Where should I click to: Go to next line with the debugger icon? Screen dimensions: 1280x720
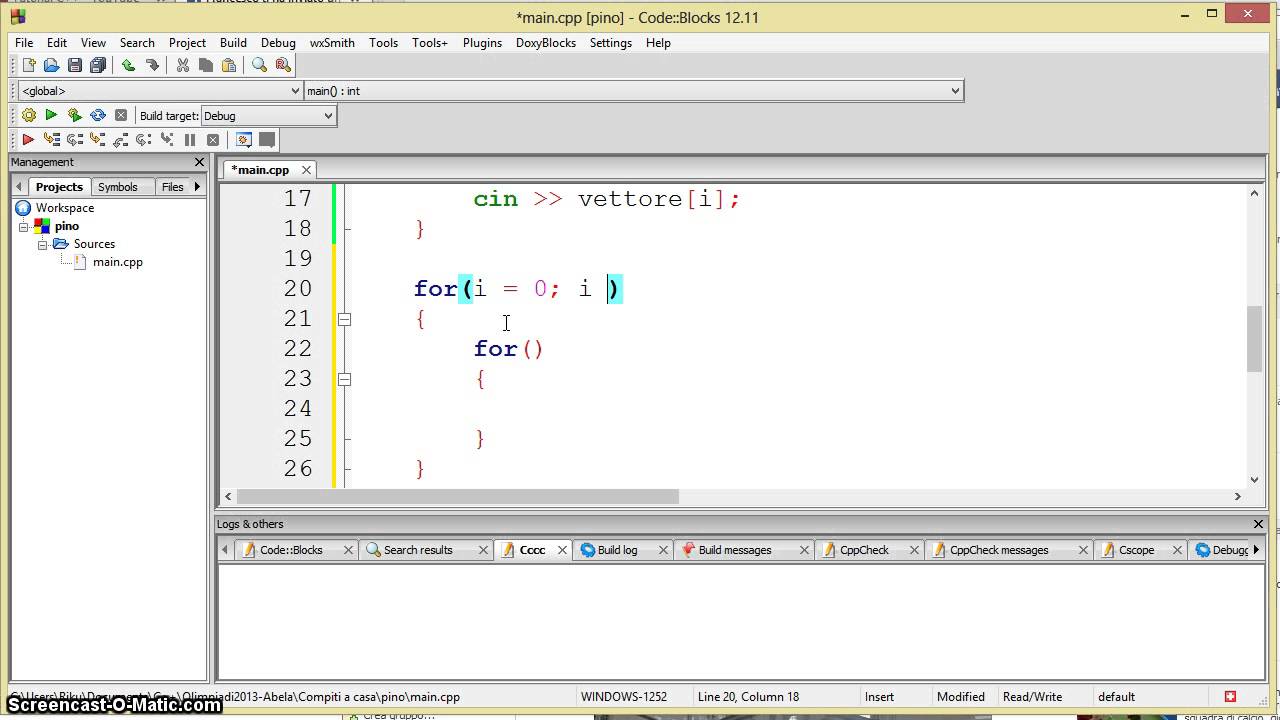click(74, 140)
